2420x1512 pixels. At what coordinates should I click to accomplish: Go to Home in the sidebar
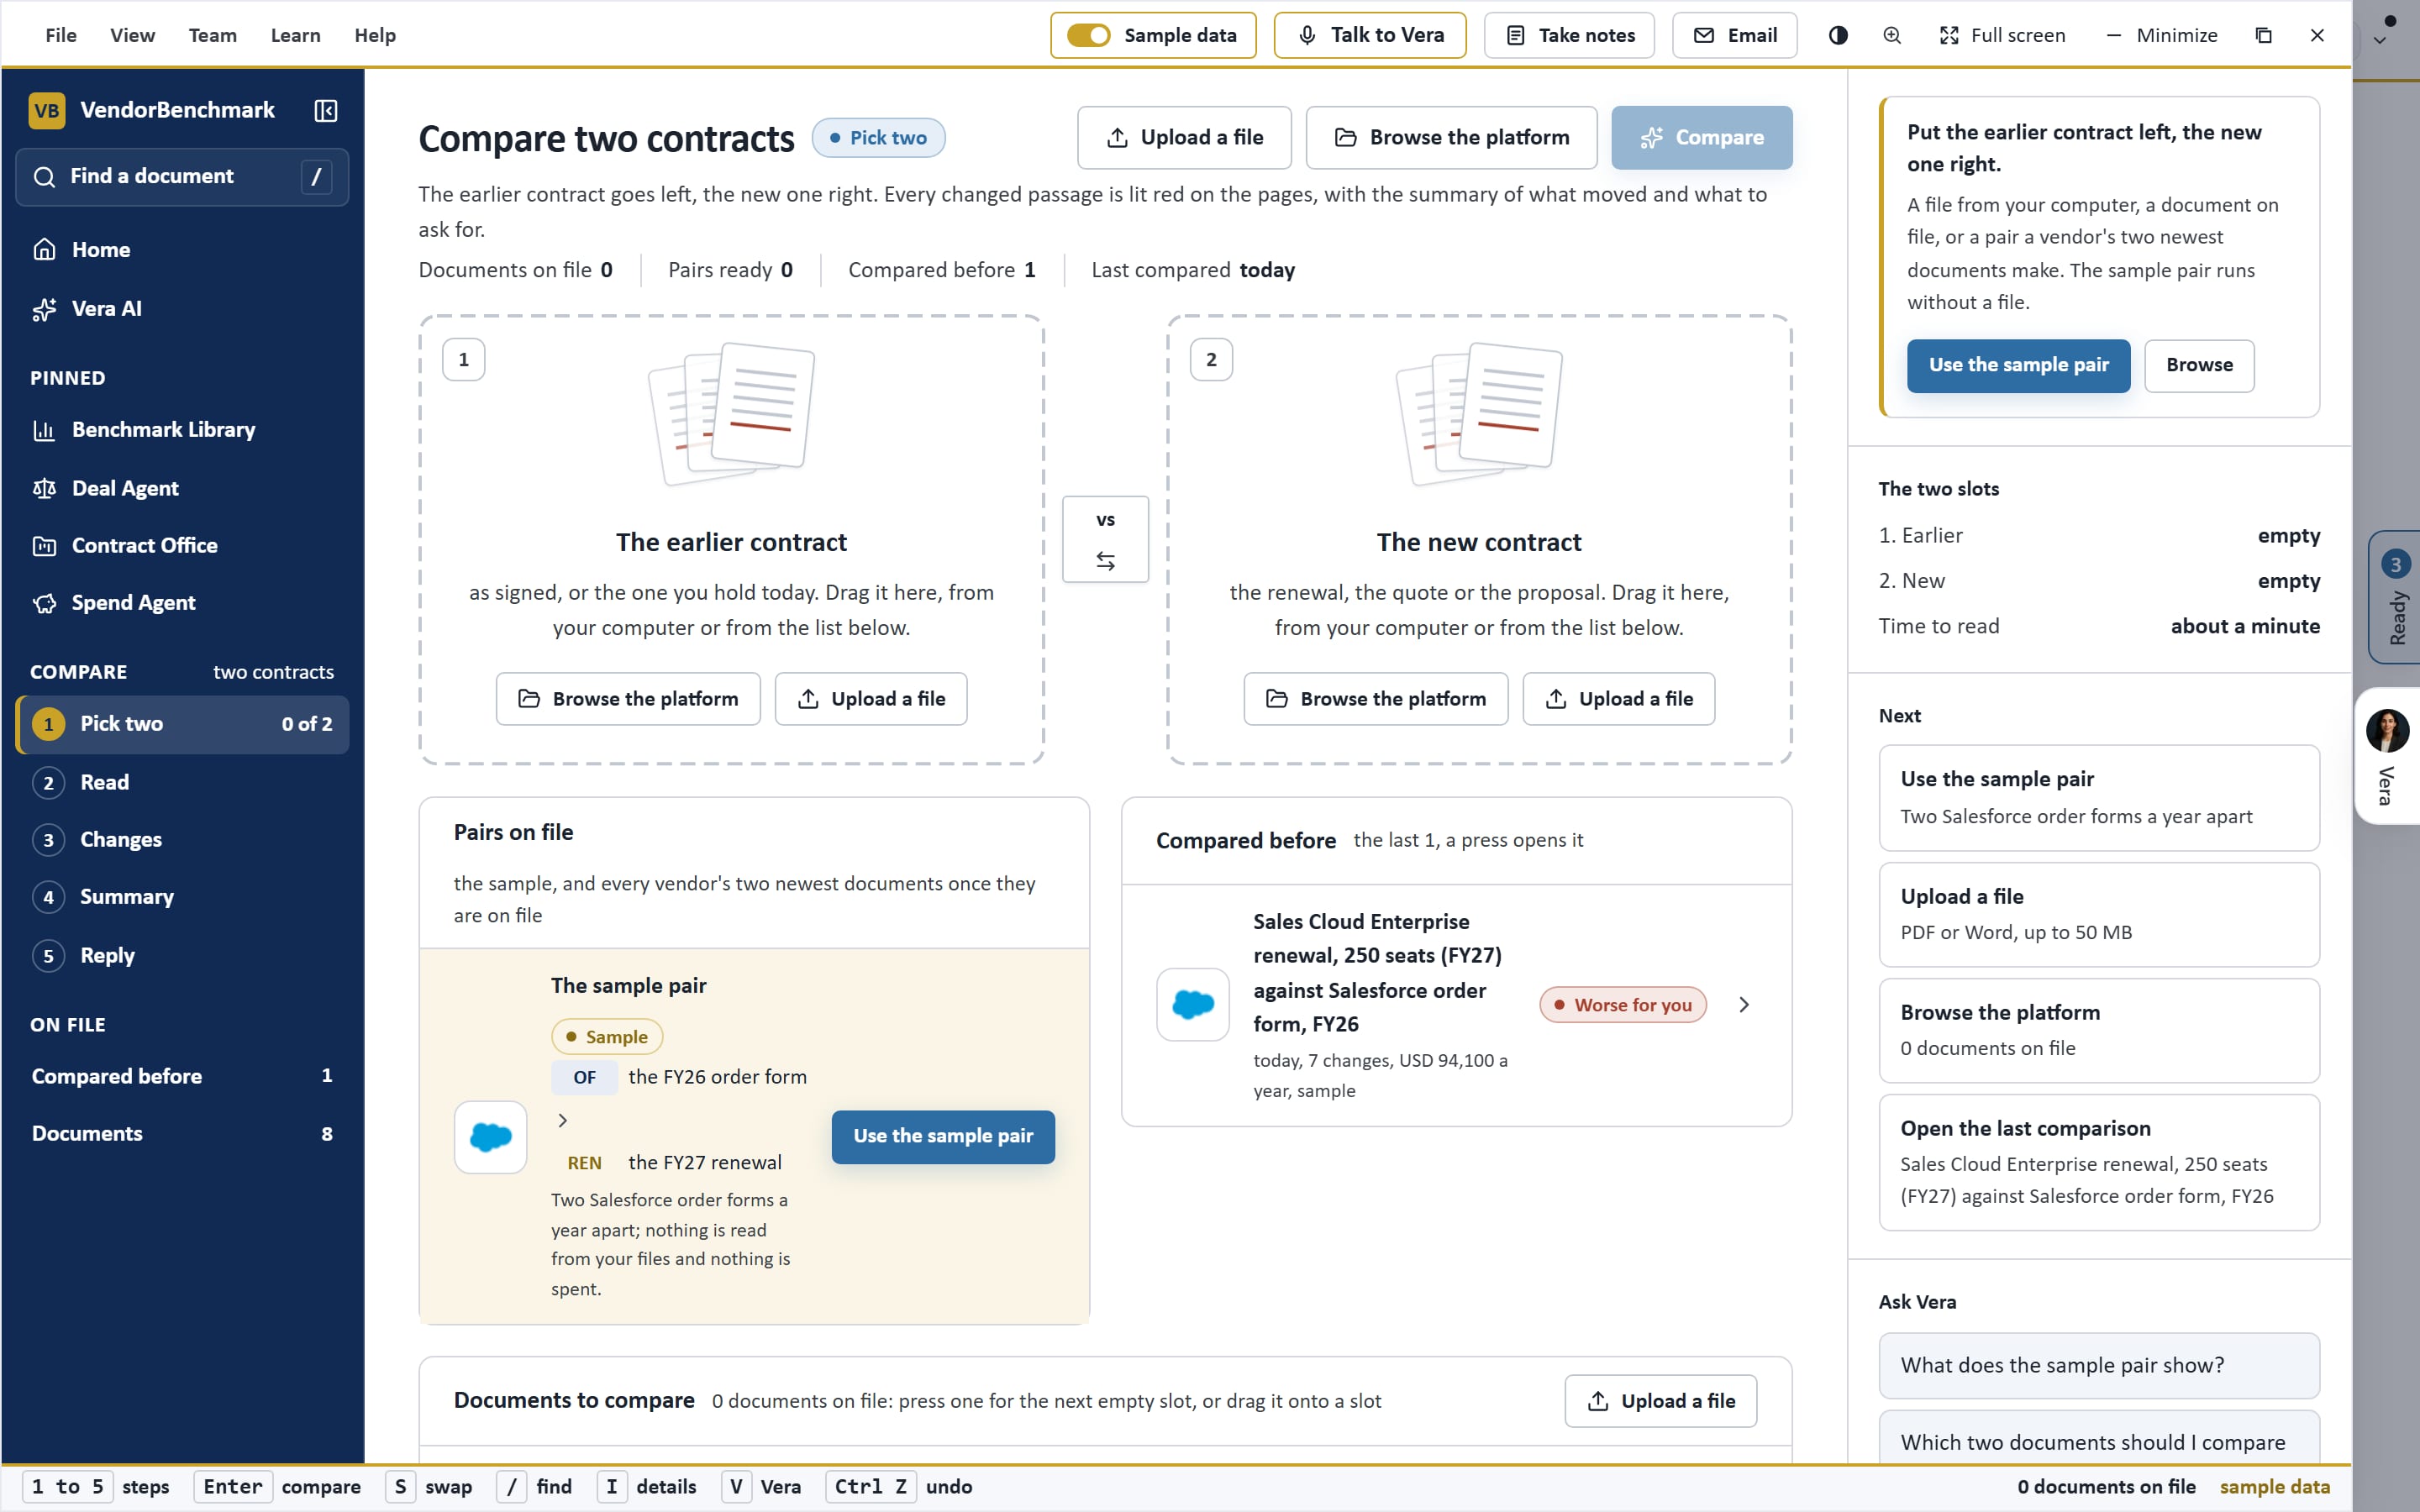(182, 249)
